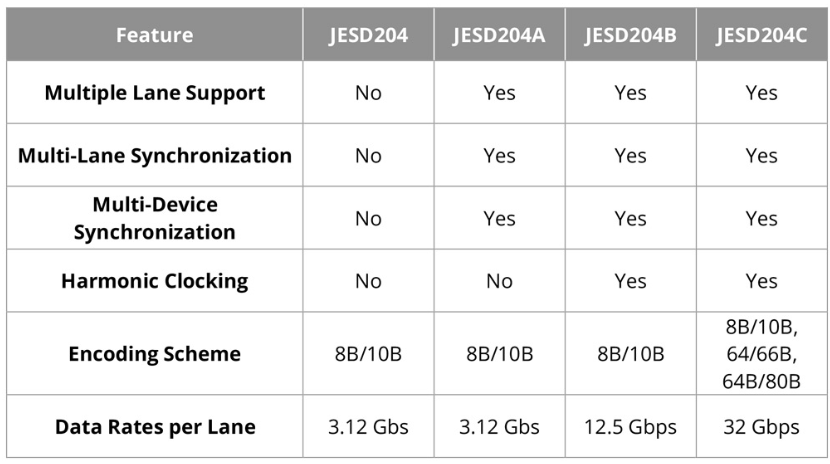Click the JESD204C column header
This screenshot has height=464, width=830.
pyautogui.click(x=762, y=35)
